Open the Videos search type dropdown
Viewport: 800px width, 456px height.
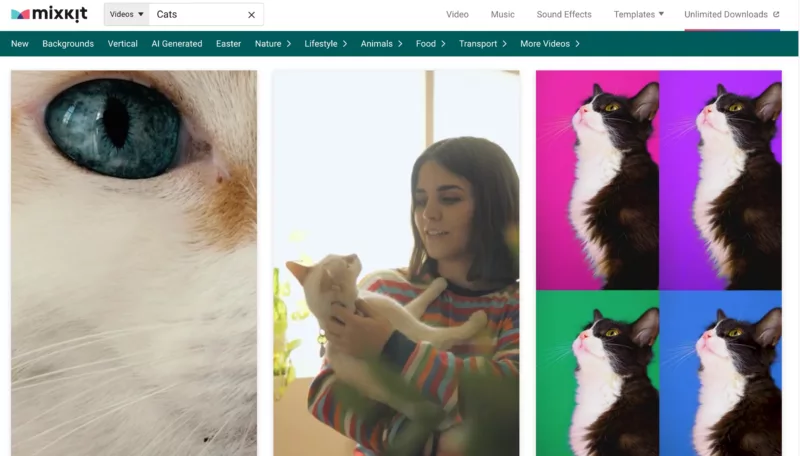[127, 15]
